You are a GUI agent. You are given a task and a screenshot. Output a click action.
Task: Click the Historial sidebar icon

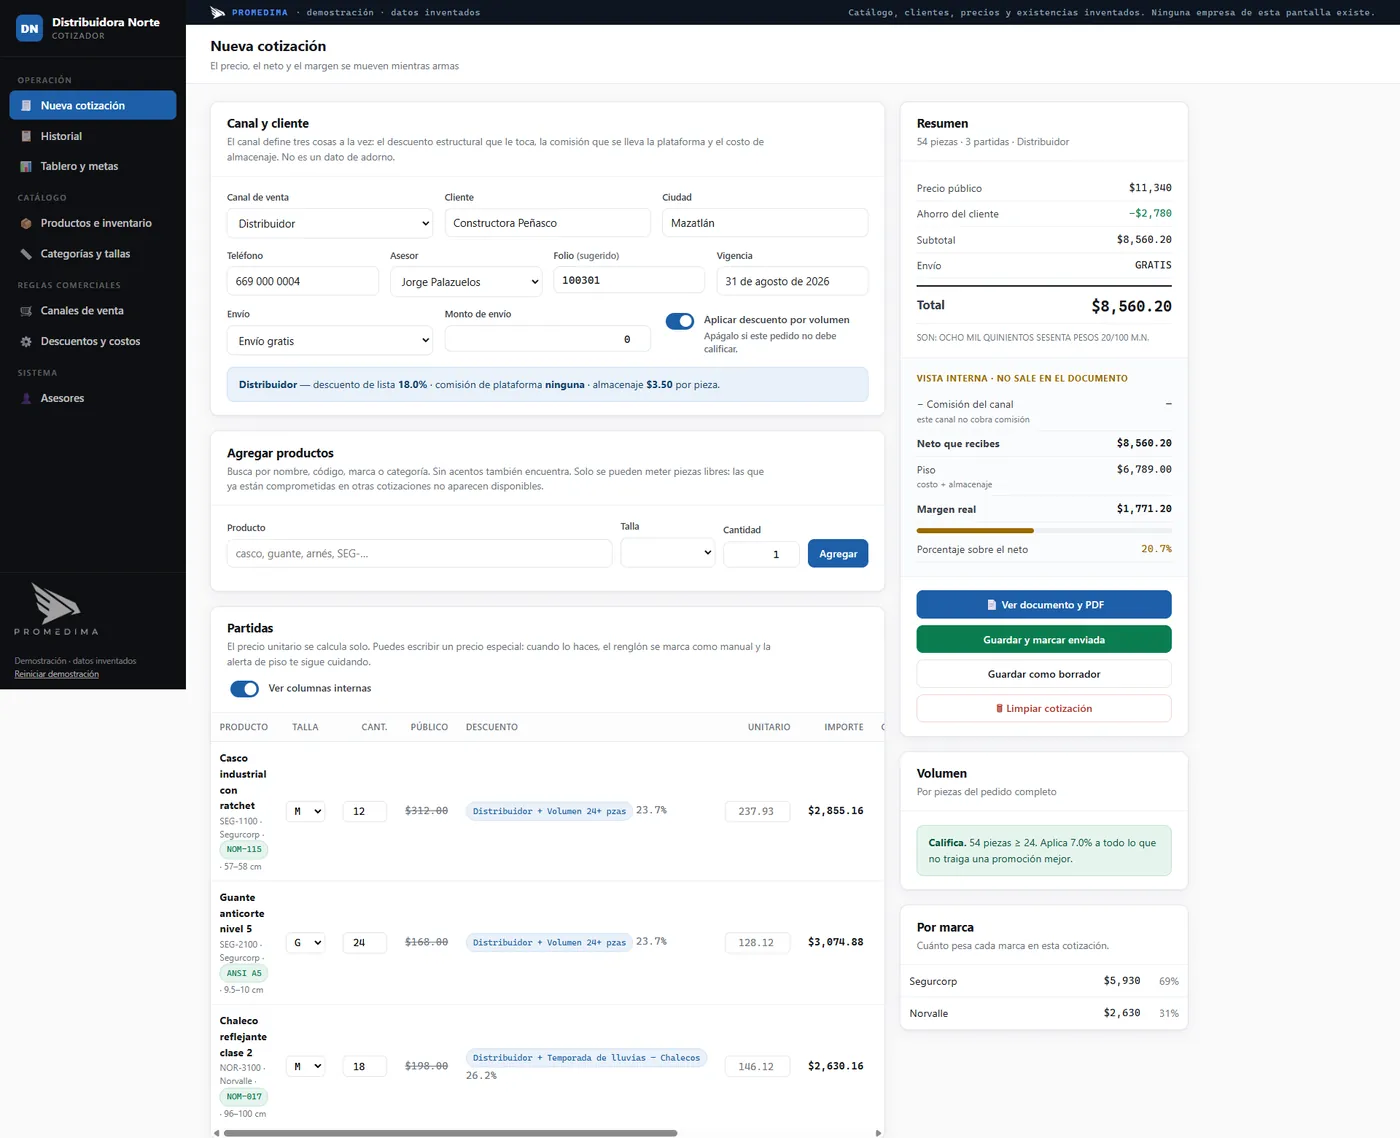pyautogui.click(x=26, y=136)
